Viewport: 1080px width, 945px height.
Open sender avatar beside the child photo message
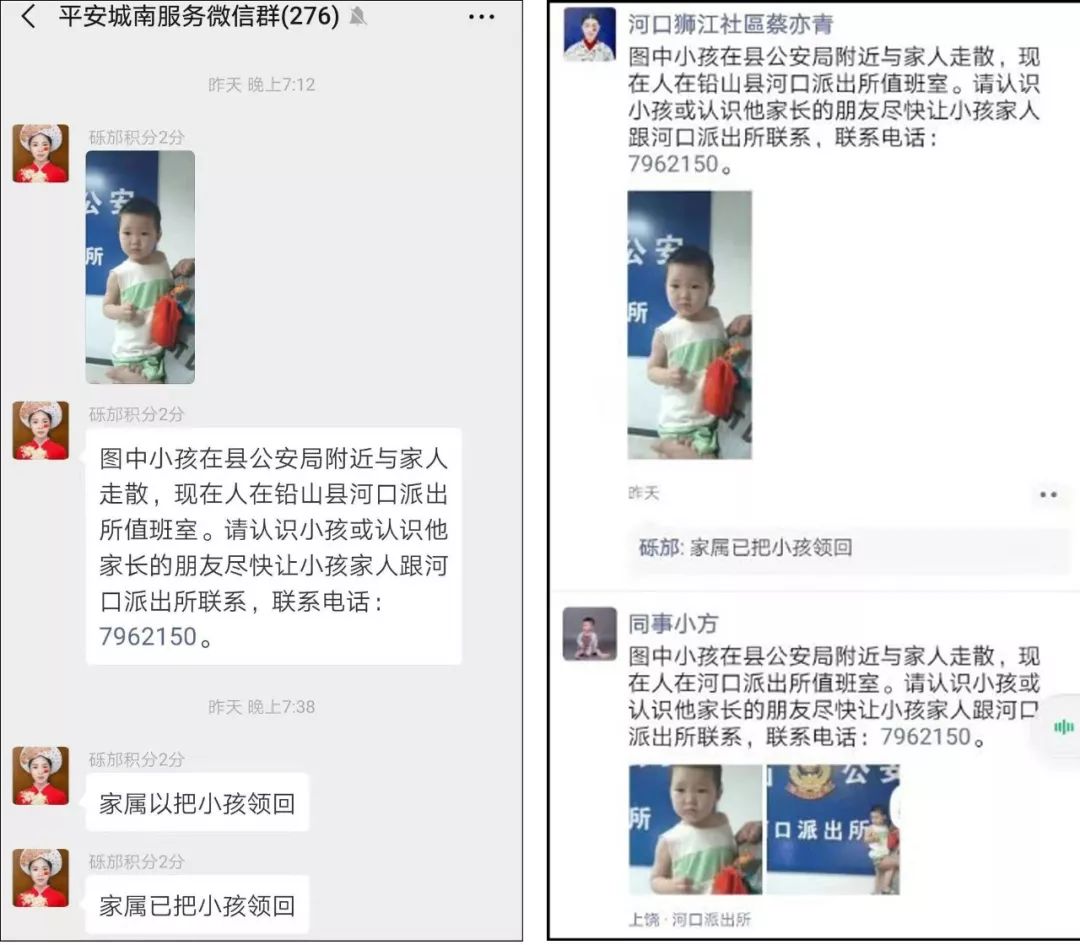pyautogui.click(x=41, y=153)
